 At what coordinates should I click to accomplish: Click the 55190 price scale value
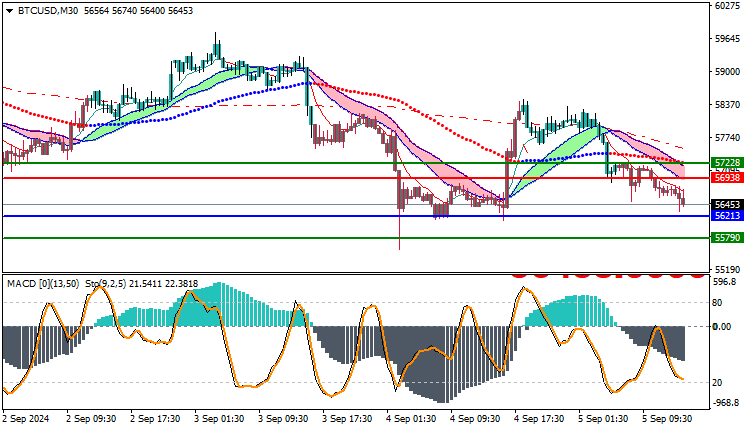(x=727, y=269)
